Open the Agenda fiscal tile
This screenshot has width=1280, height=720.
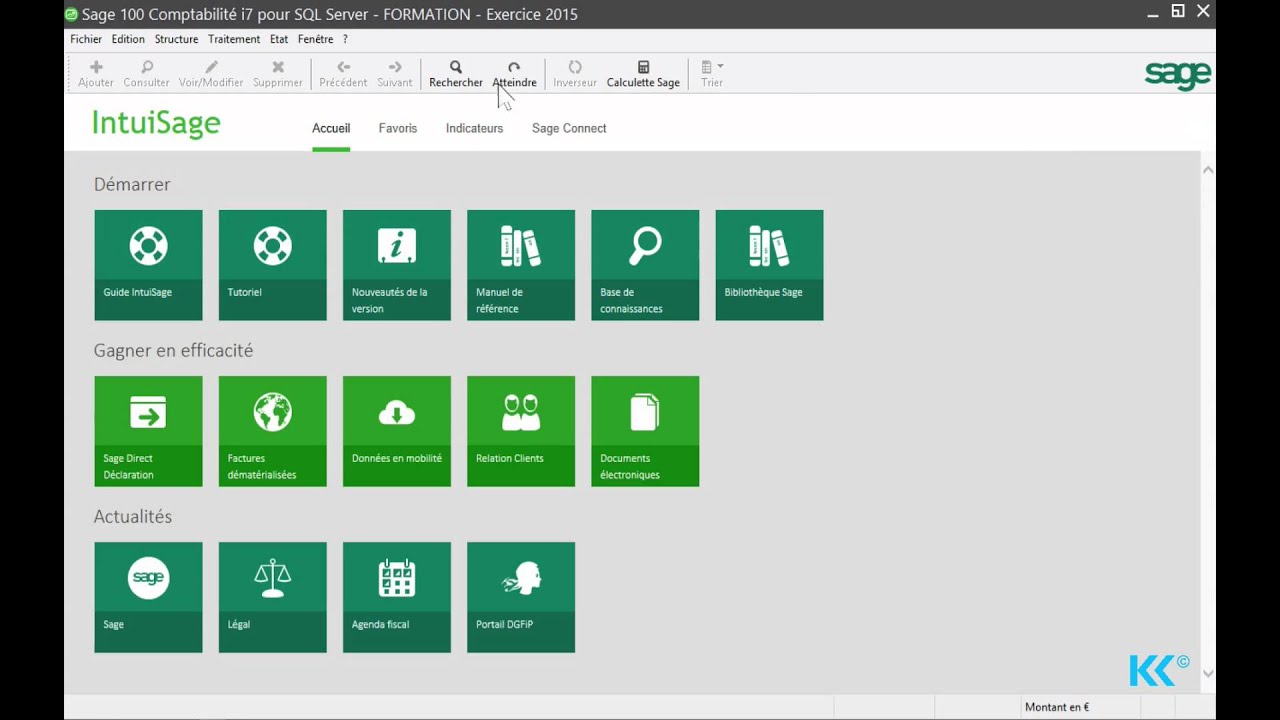coord(397,597)
